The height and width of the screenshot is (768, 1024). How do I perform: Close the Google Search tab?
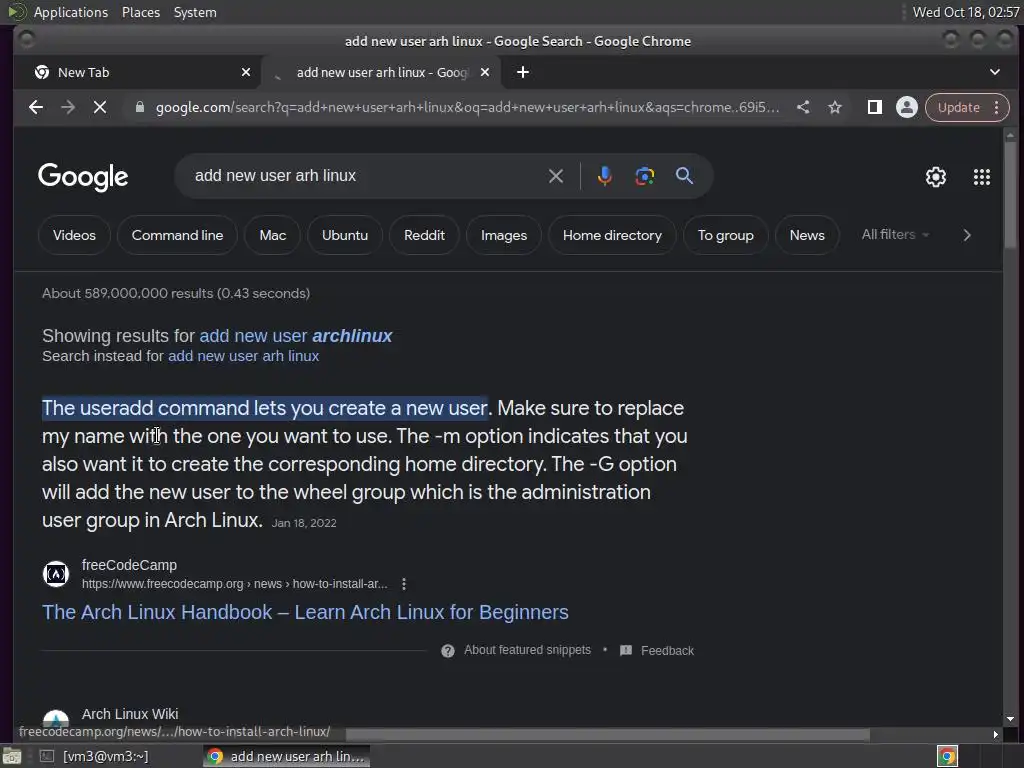[x=485, y=72]
